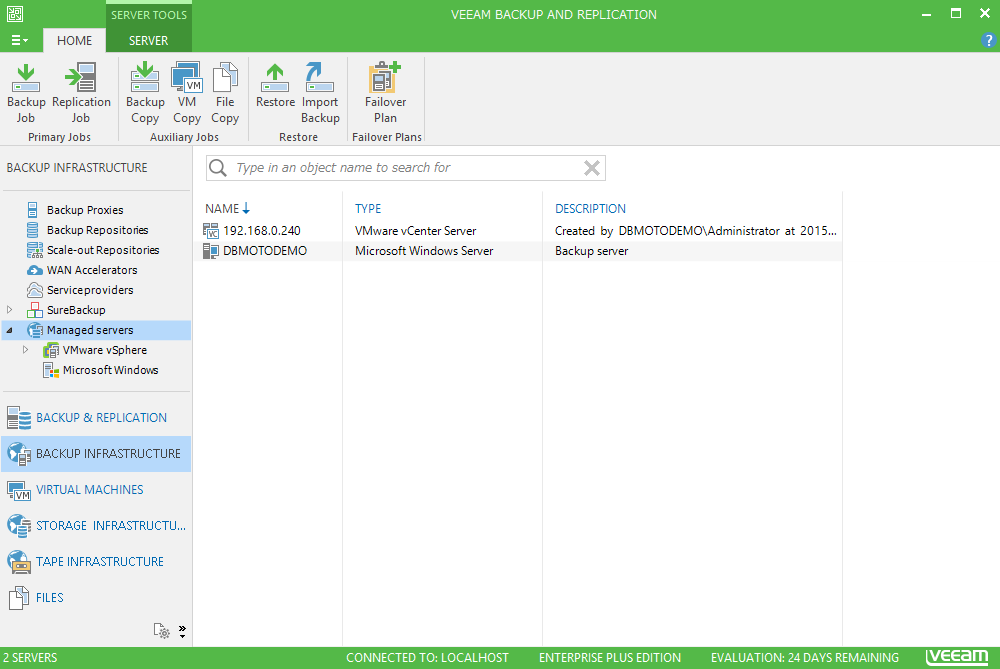Expand the VMware vSphere node
1000x669 pixels.
tap(26, 350)
